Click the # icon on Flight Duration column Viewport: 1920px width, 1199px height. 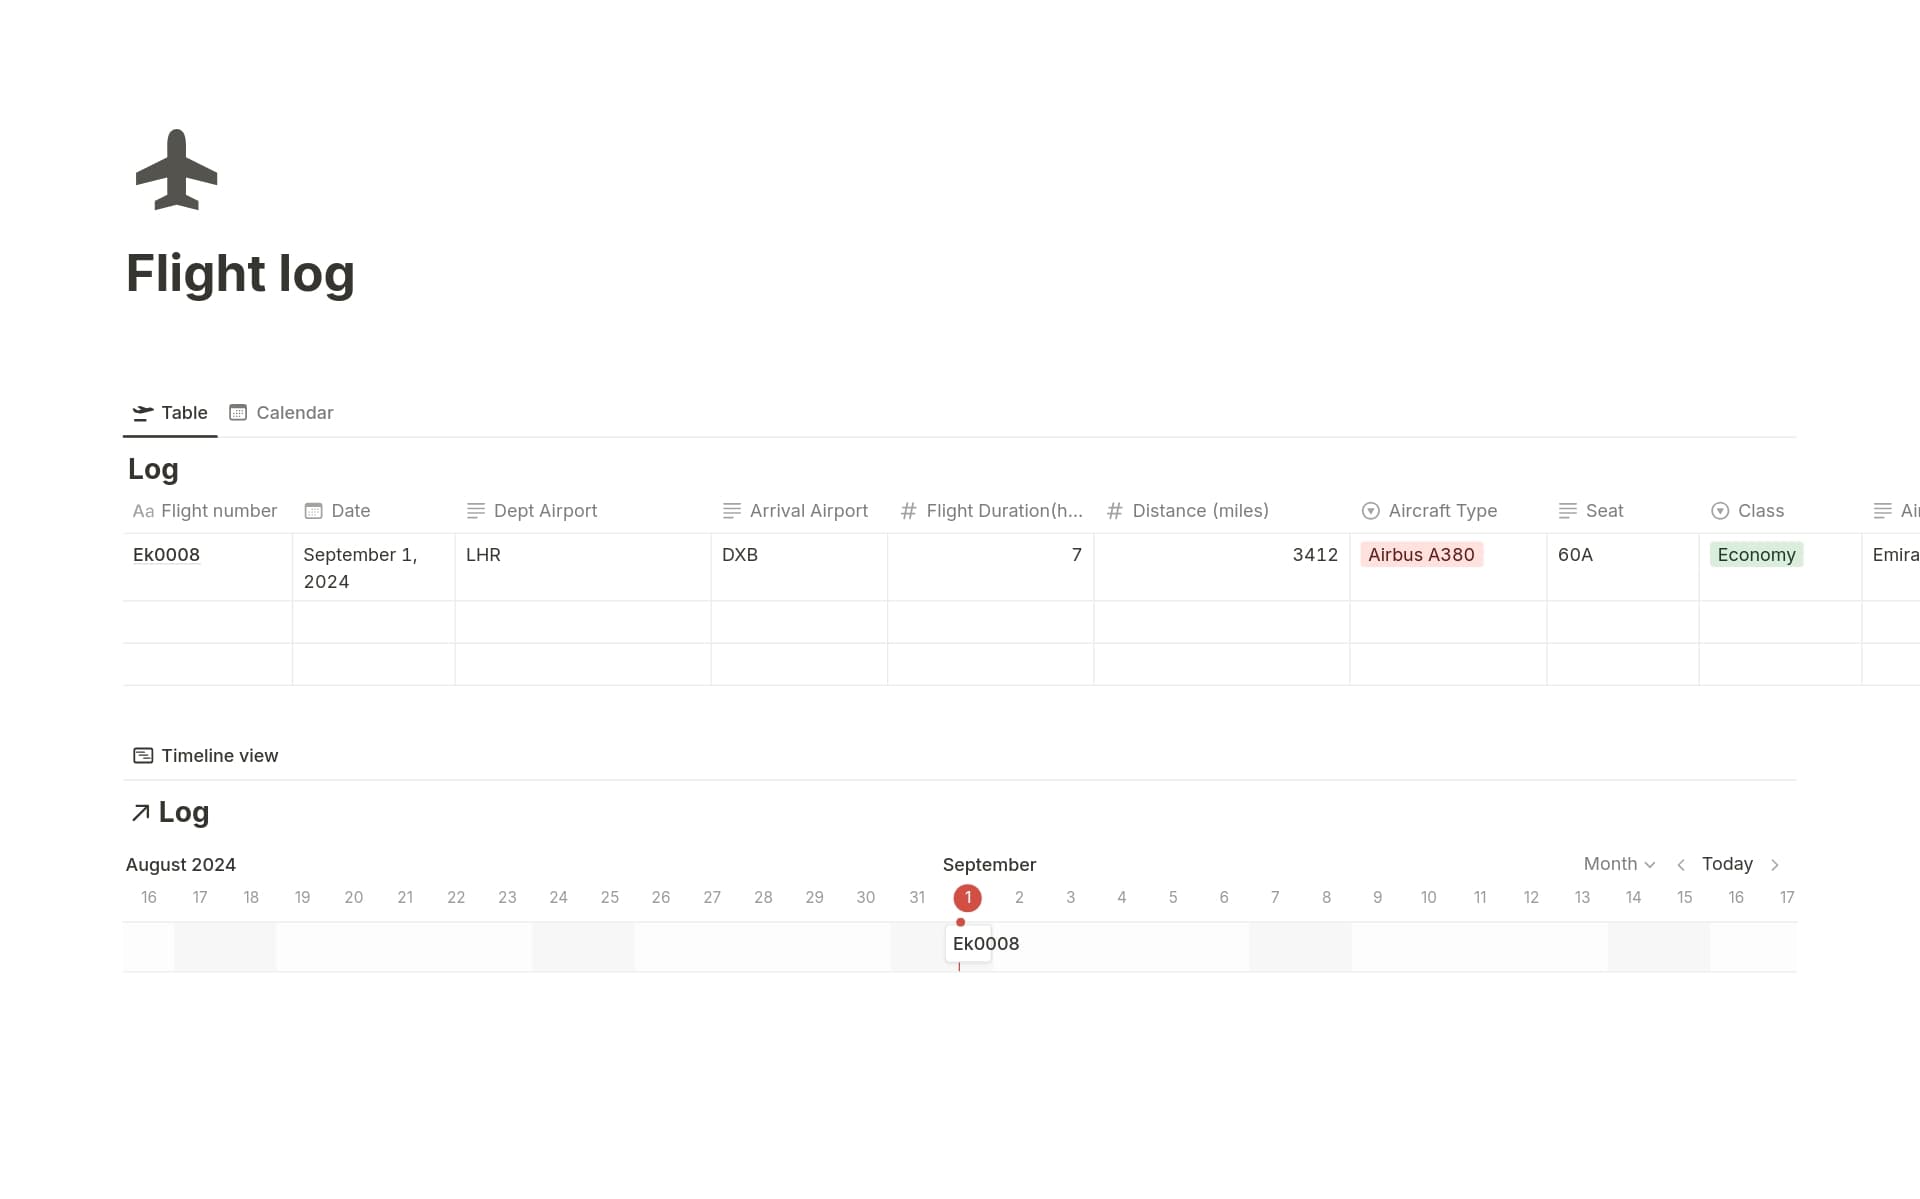click(908, 511)
